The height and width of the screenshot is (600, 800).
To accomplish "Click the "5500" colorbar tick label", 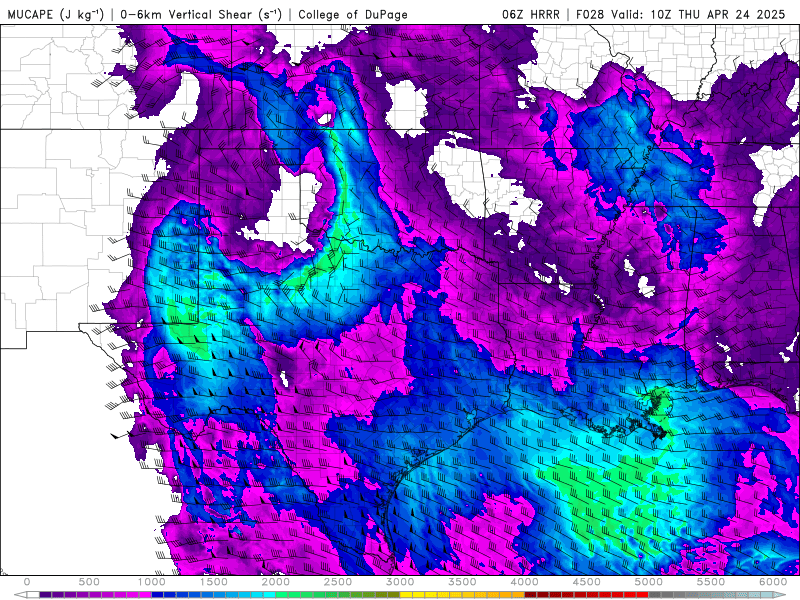I will 711,582.
